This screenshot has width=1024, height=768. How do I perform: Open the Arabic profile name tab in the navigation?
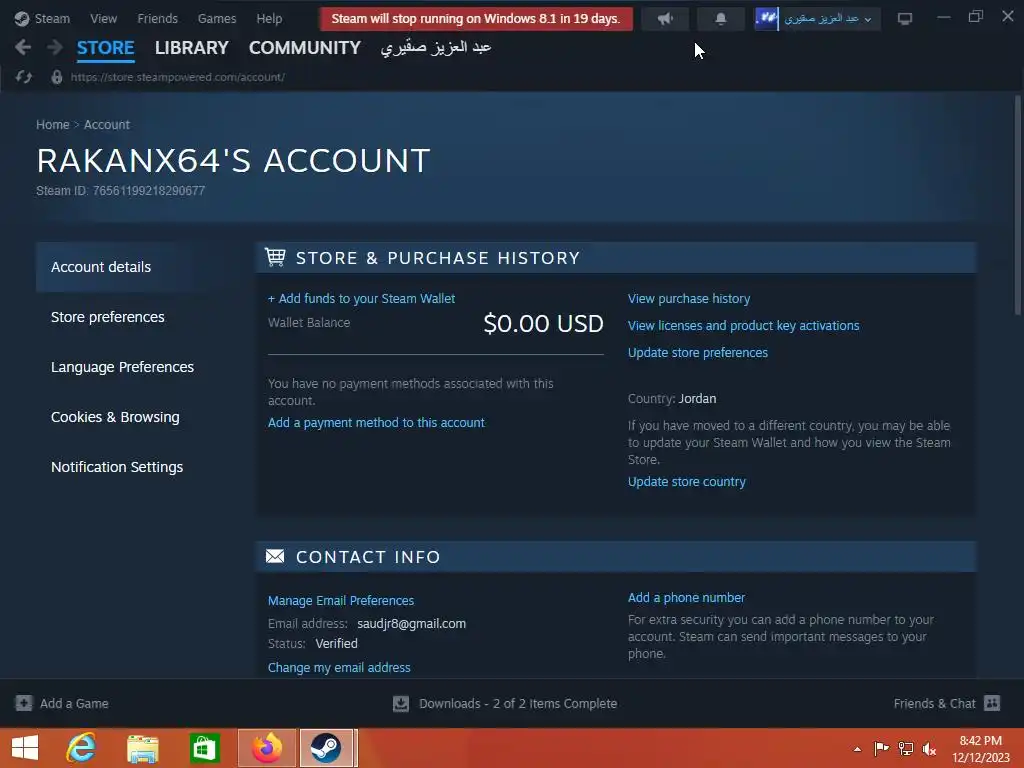[x=436, y=48]
